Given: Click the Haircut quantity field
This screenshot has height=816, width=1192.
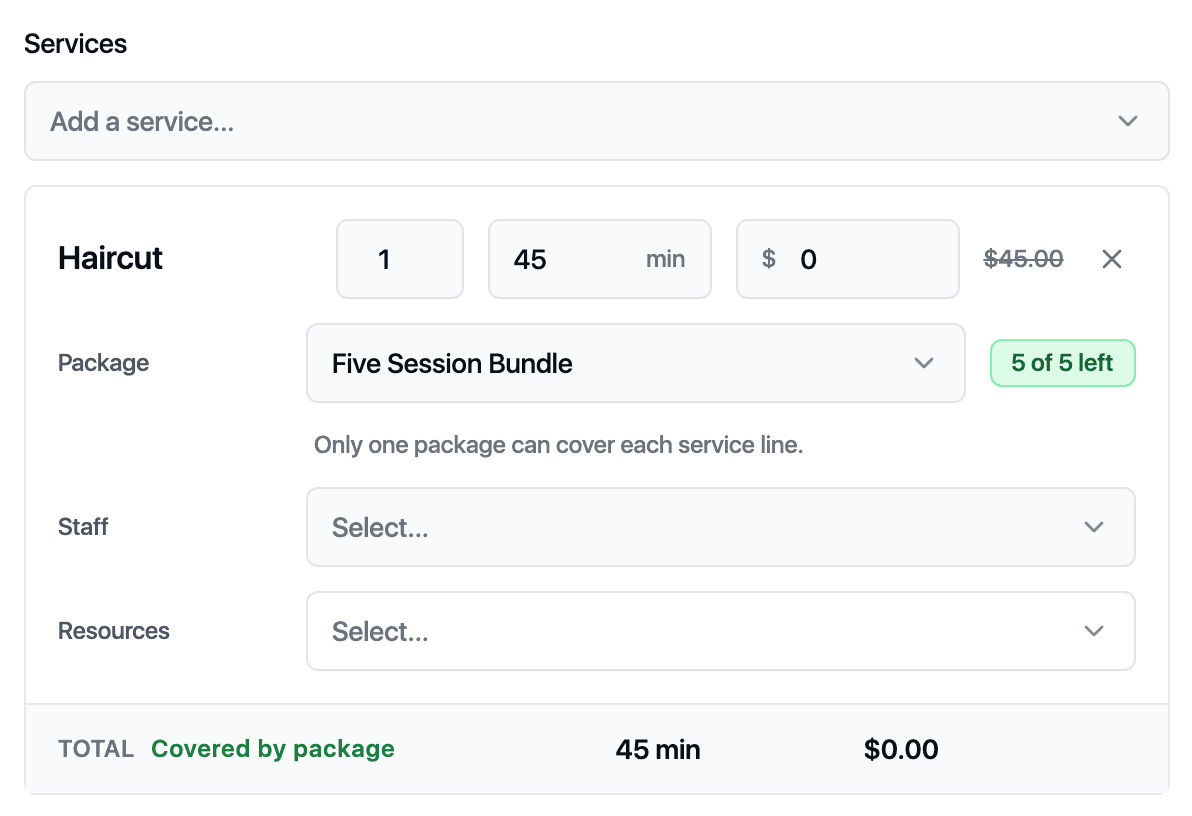Looking at the screenshot, I should click(400, 259).
